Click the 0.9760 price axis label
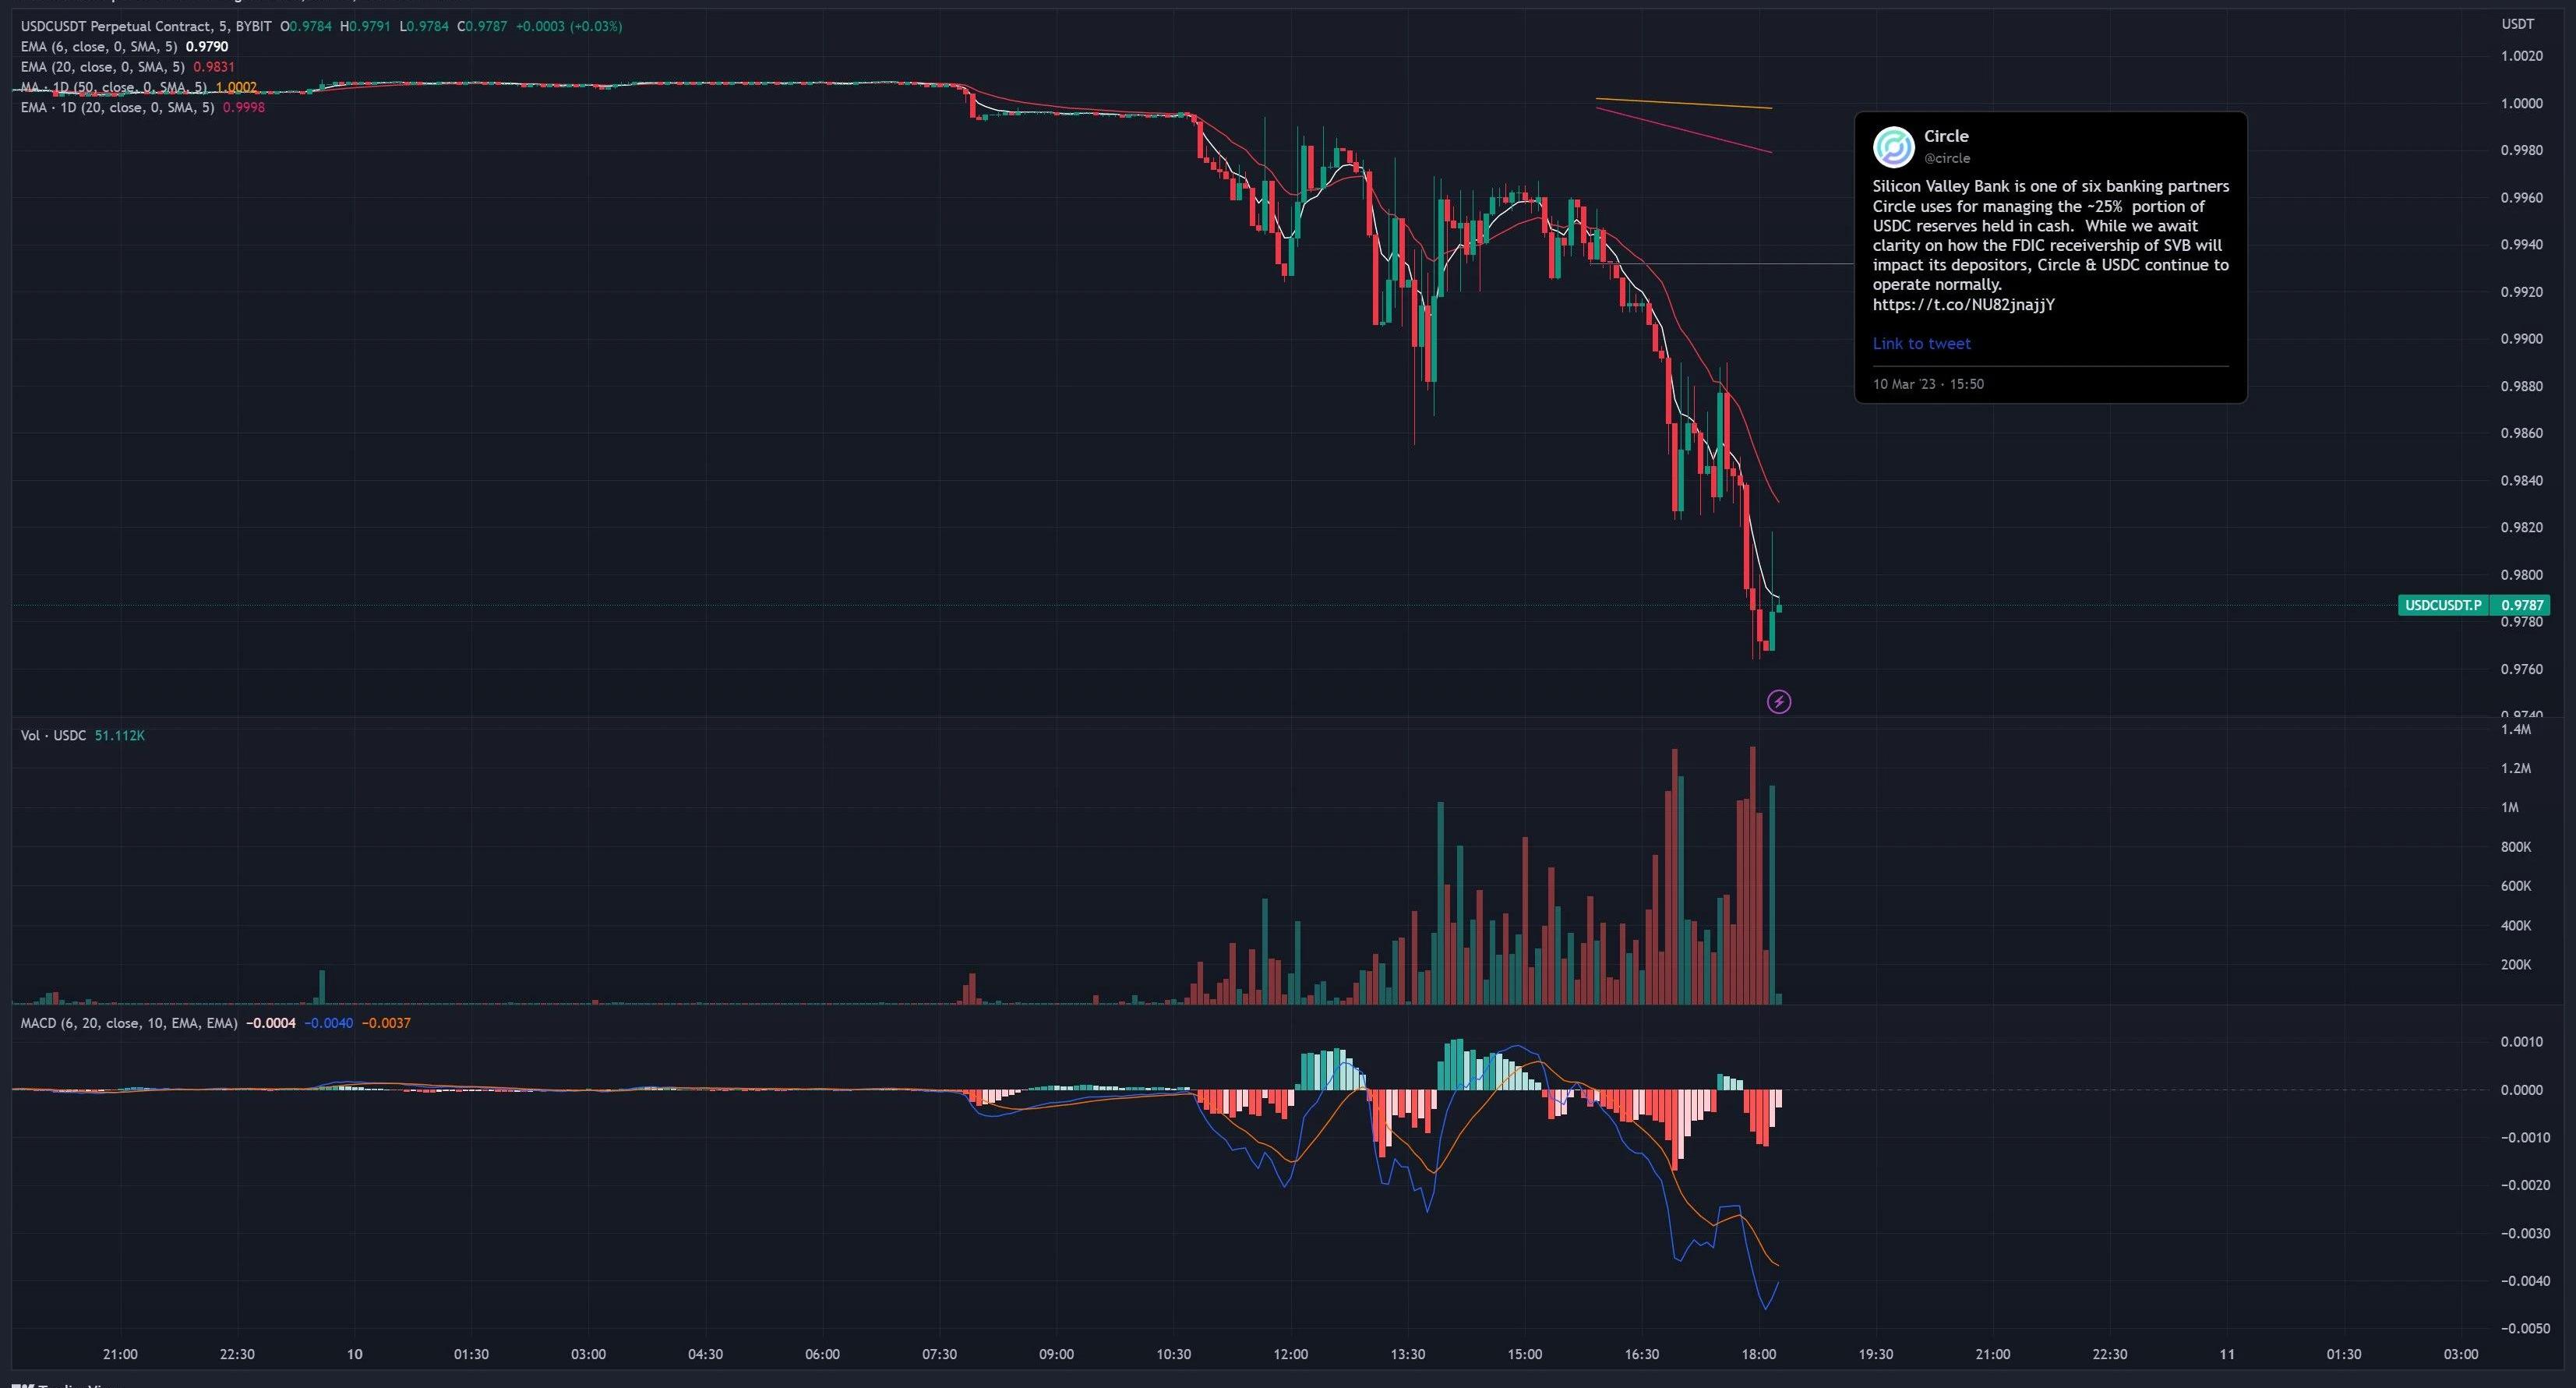 pos(2521,669)
